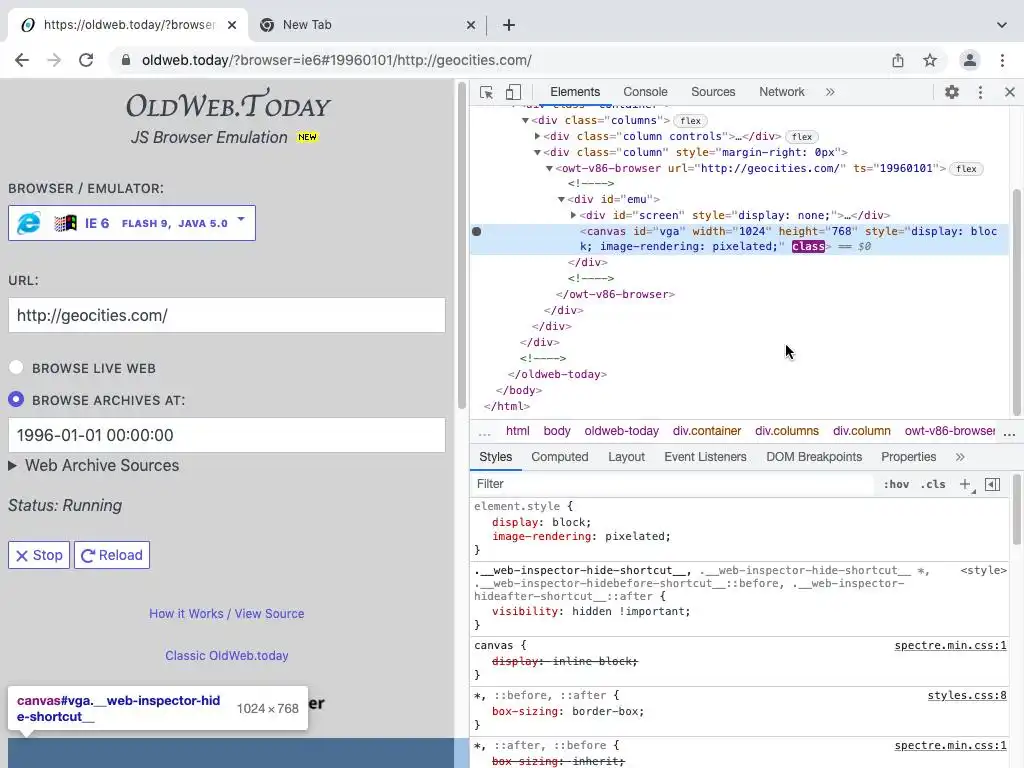Screen dimensions: 1024x768
Task: Switch to the Layout tab
Action: (x=626, y=457)
